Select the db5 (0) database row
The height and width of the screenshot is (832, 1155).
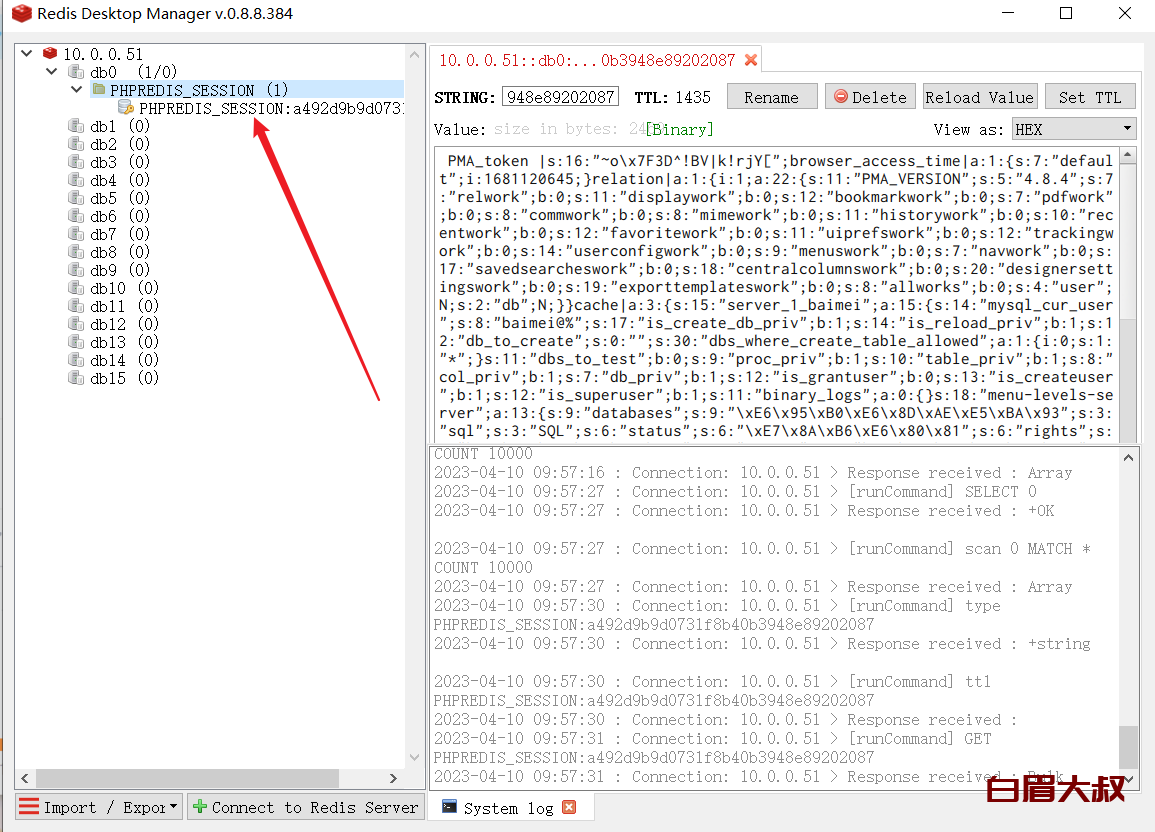pos(120,198)
